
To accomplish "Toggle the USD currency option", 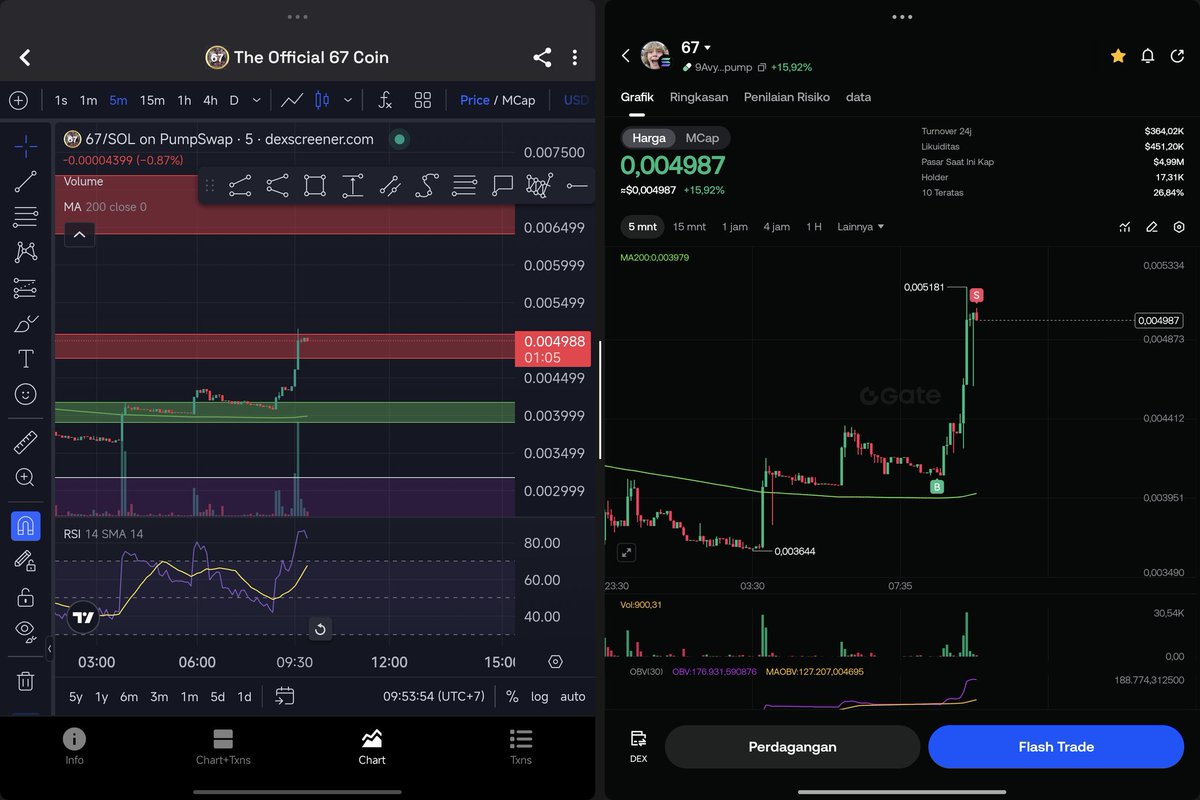I will pos(576,100).
